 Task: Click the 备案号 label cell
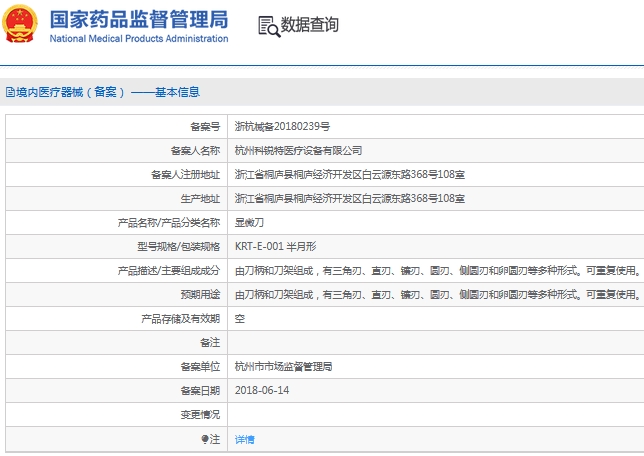pos(205,127)
